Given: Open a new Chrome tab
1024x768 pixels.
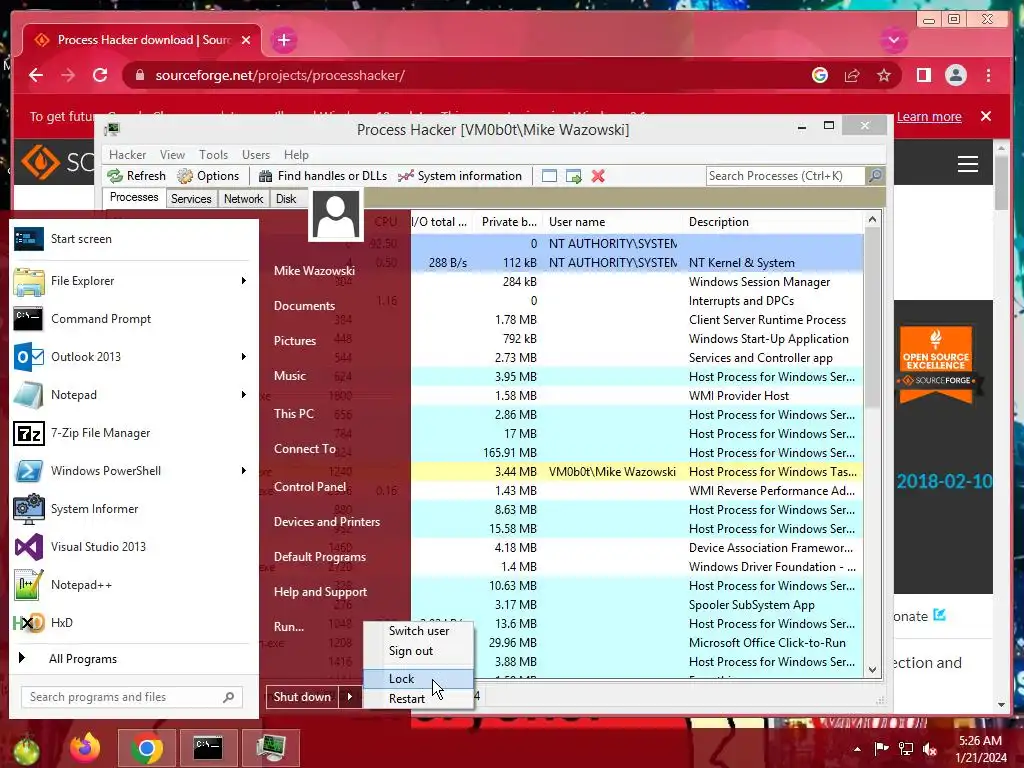Looking at the screenshot, I should pos(283,40).
